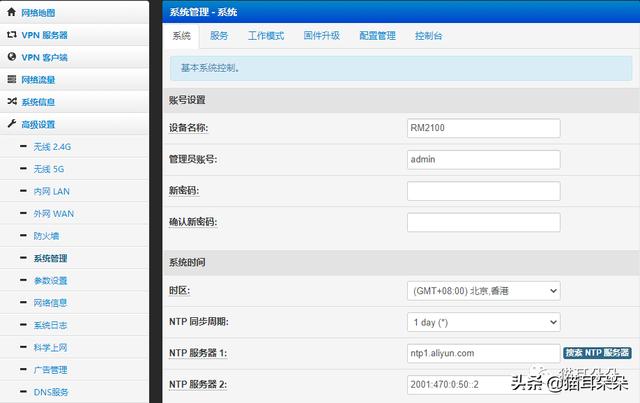Screen dimensions: 640x403
Task: Open 广告管理 submenu item
Action: click(50, 370)
